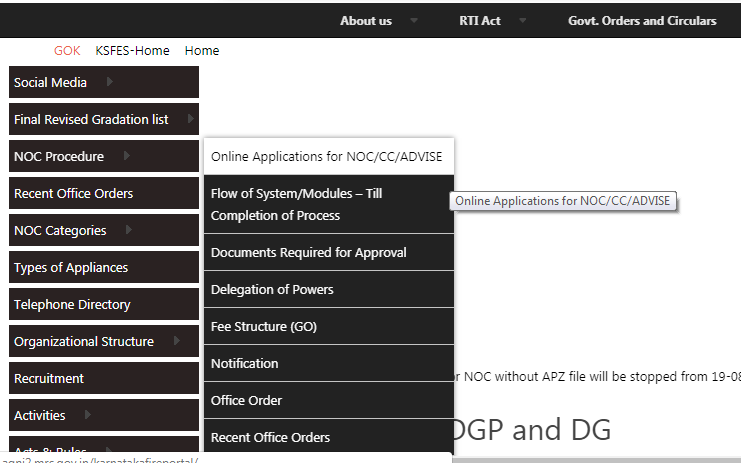
Task: Select Online Applications for NOC/CC/ADVISE
Action: [x=327, y=157]
